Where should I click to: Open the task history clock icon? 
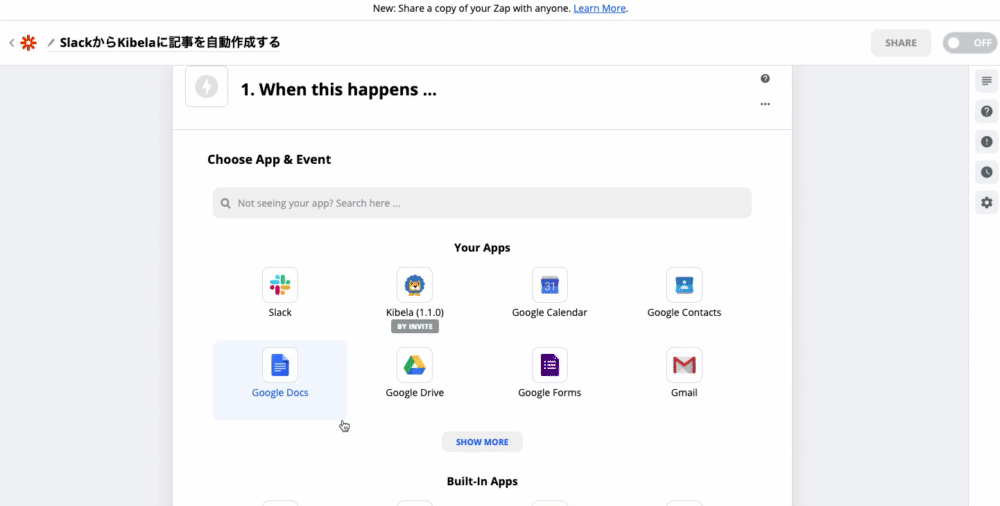pos(987,172)
